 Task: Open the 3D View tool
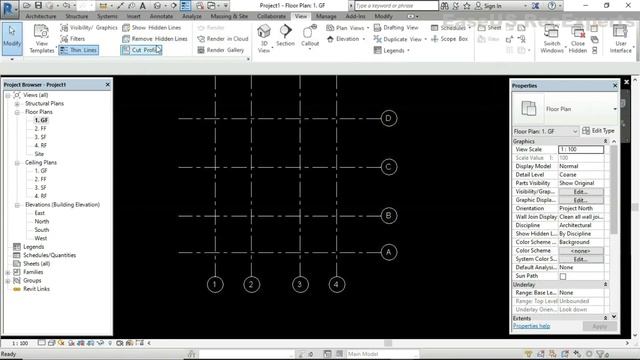[264, 38]
